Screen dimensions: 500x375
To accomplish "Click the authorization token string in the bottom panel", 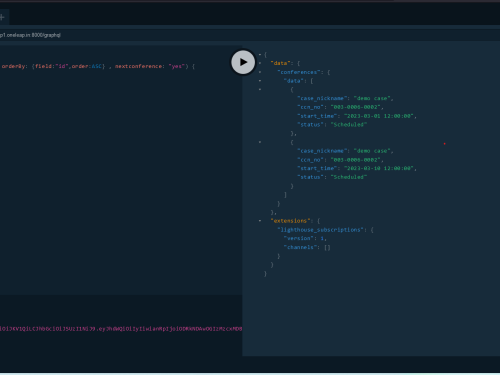I will point(121,329).
